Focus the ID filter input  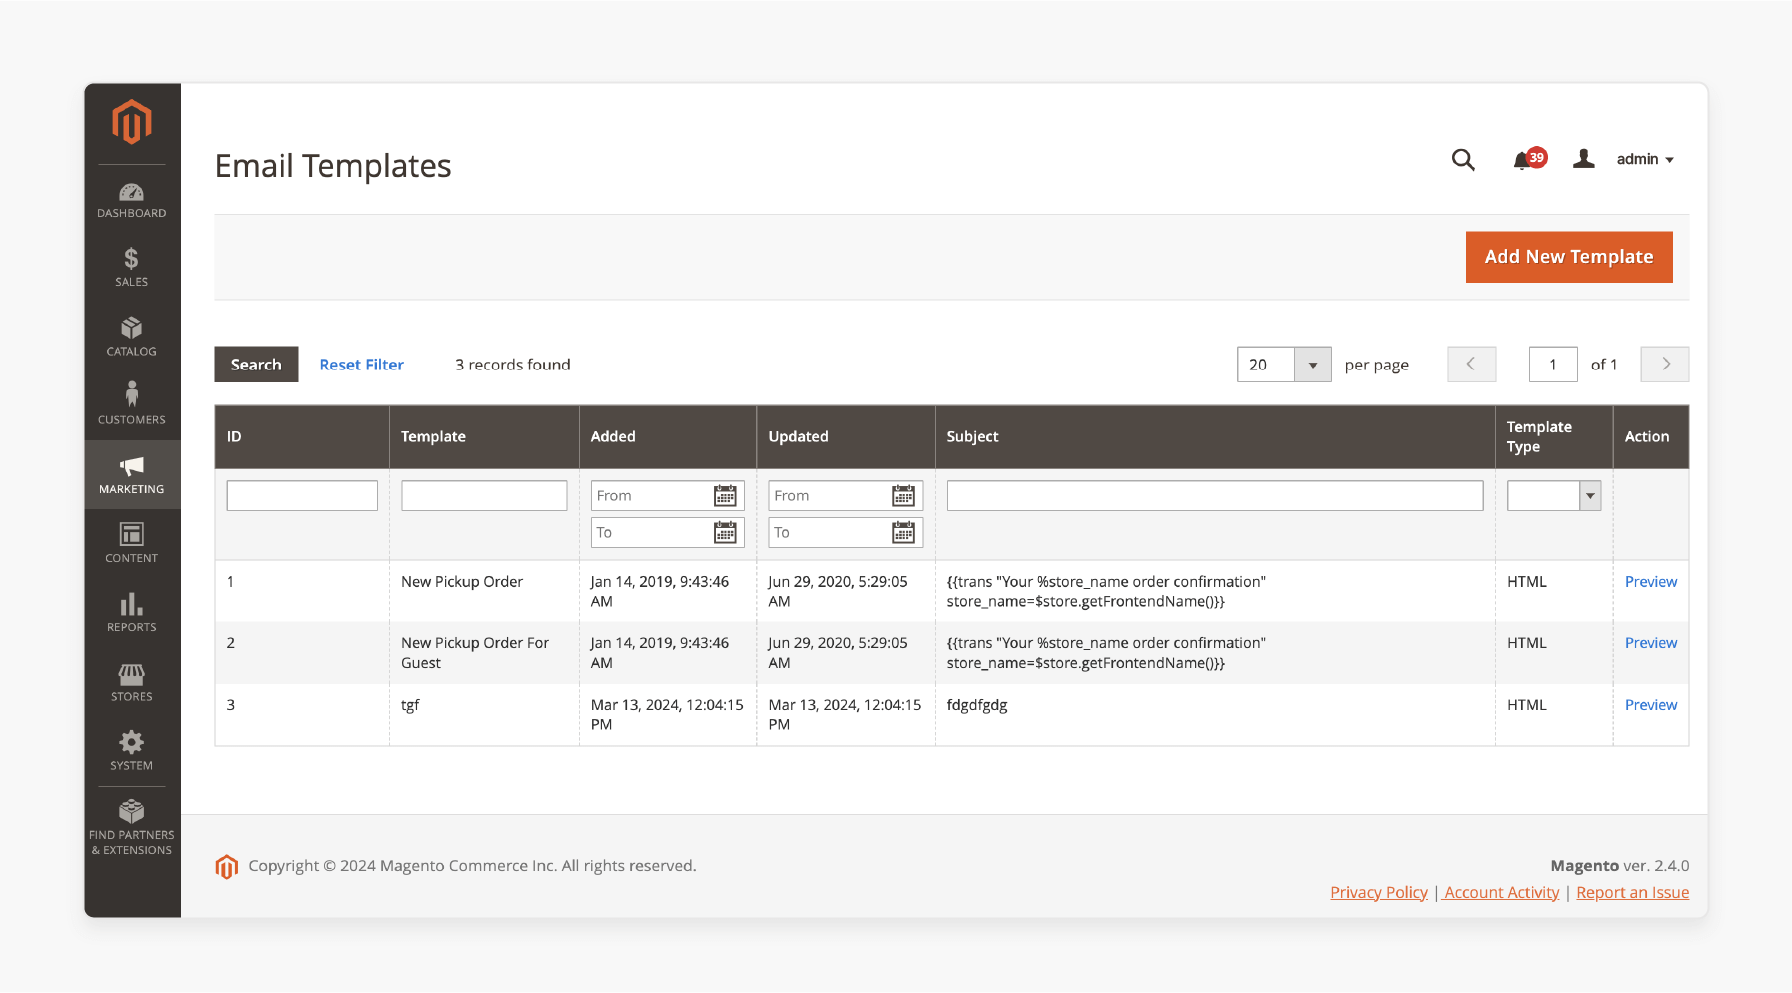coord(302,496)
